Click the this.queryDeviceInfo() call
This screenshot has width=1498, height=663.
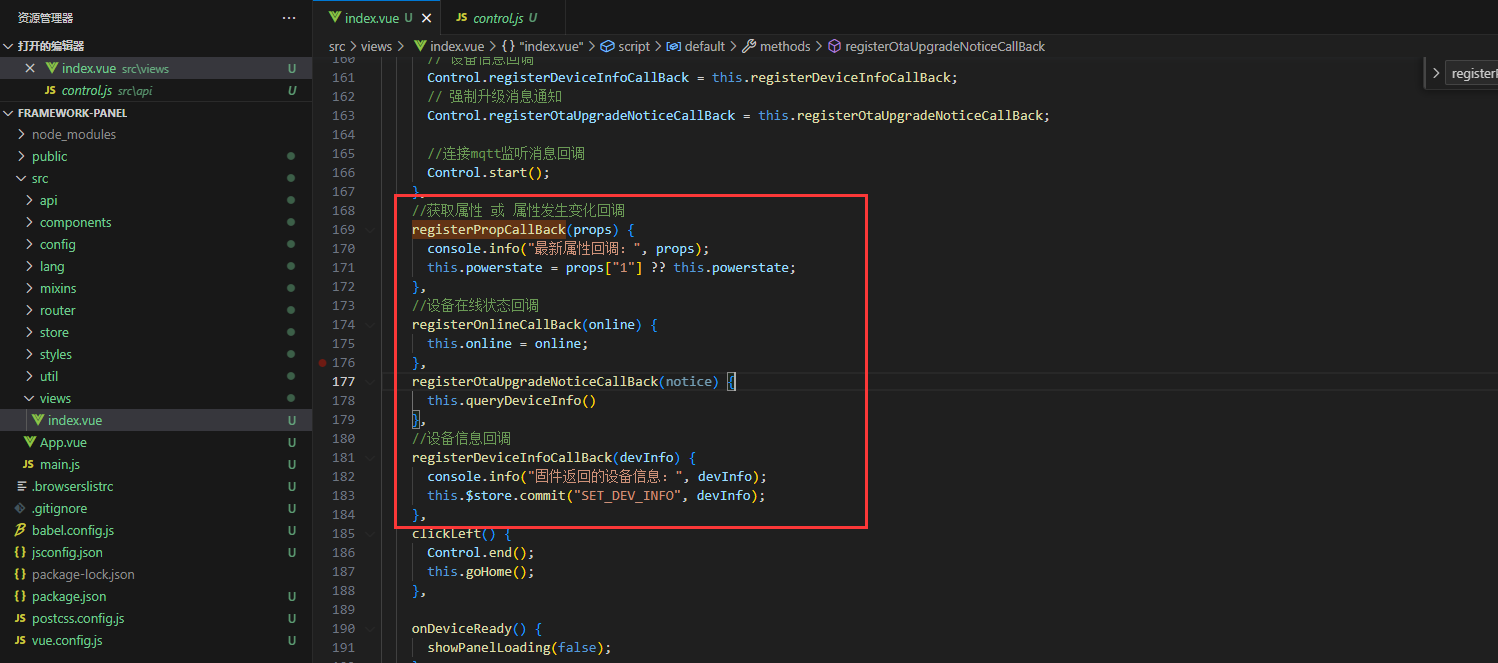[512, 400]
